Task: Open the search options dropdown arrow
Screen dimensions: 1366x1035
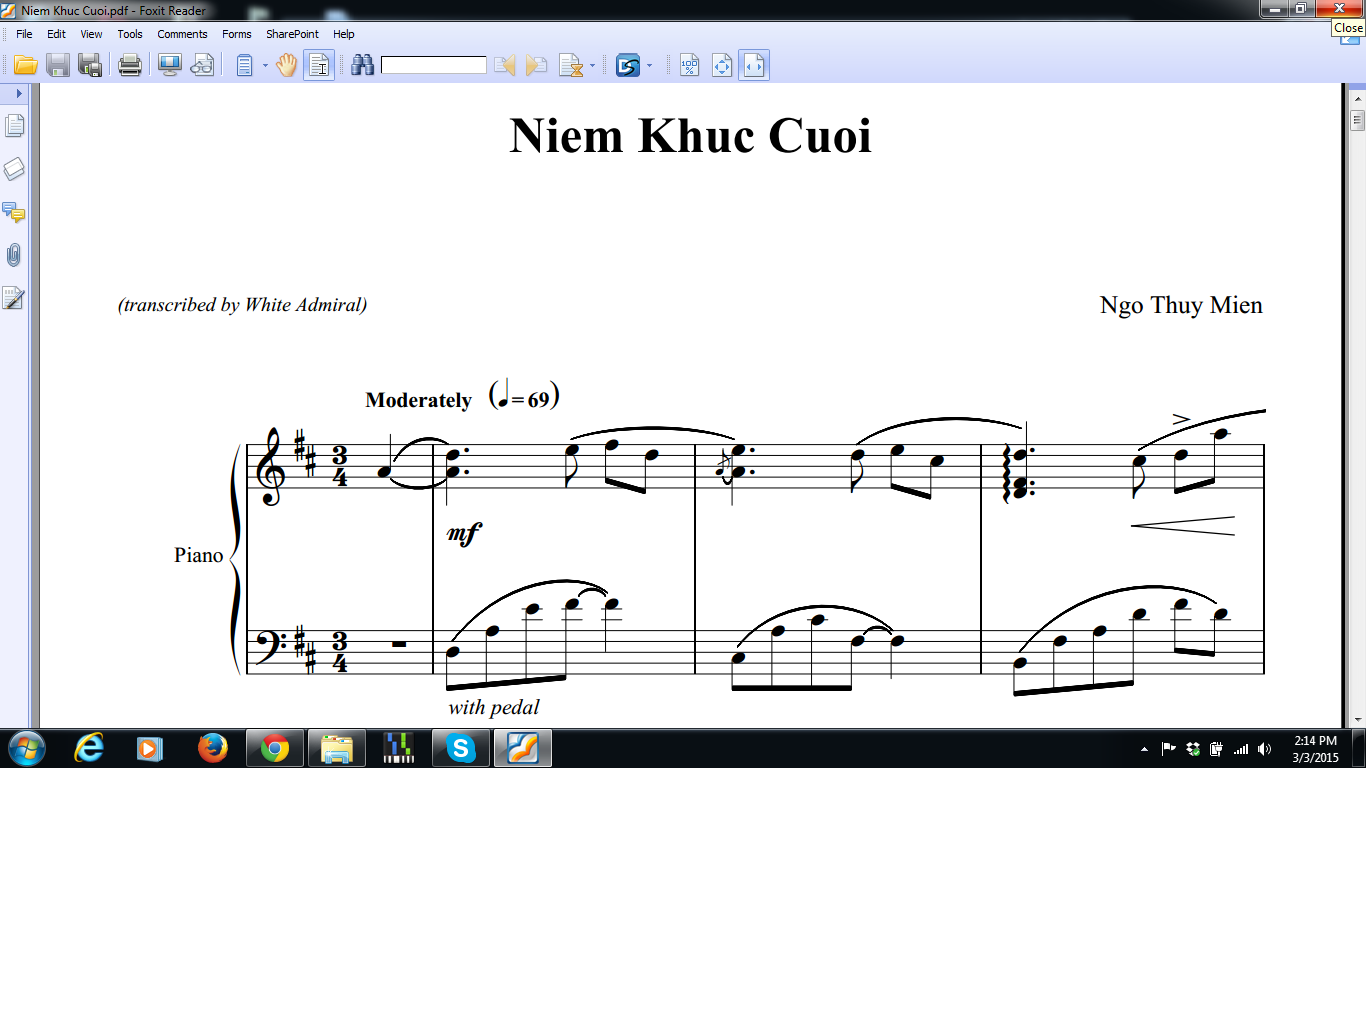Action: point(593,66)
